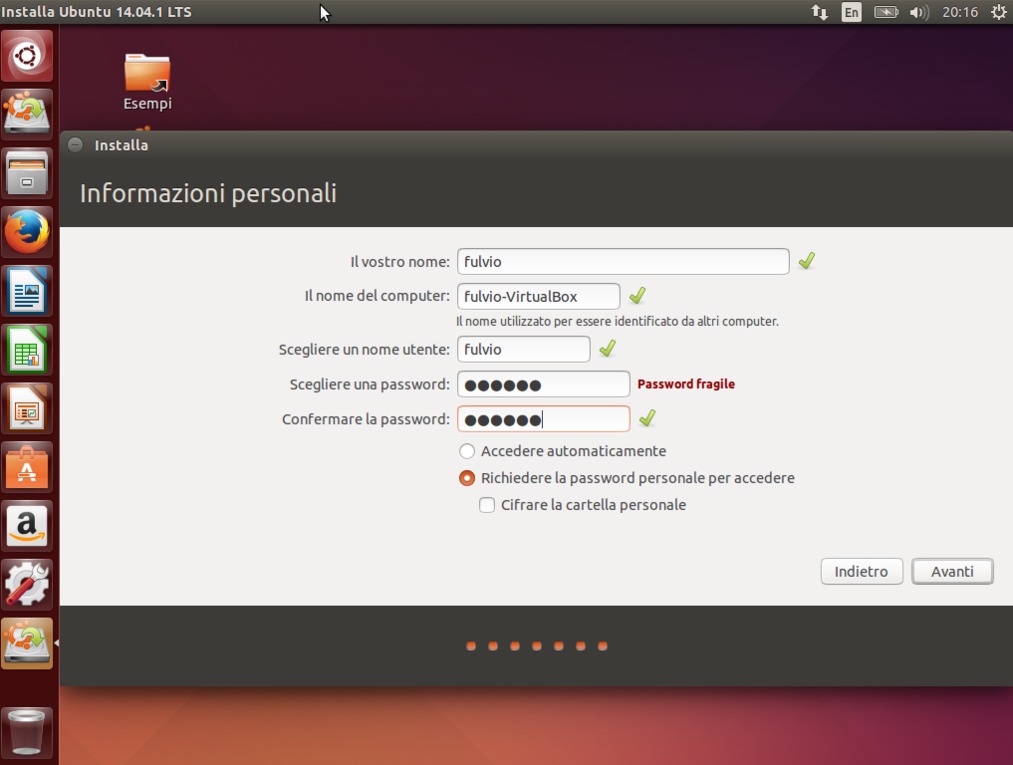Screen dimensions: 1013x765
Task: Click the Informazioni personali heading
Action: pos(208,193)
